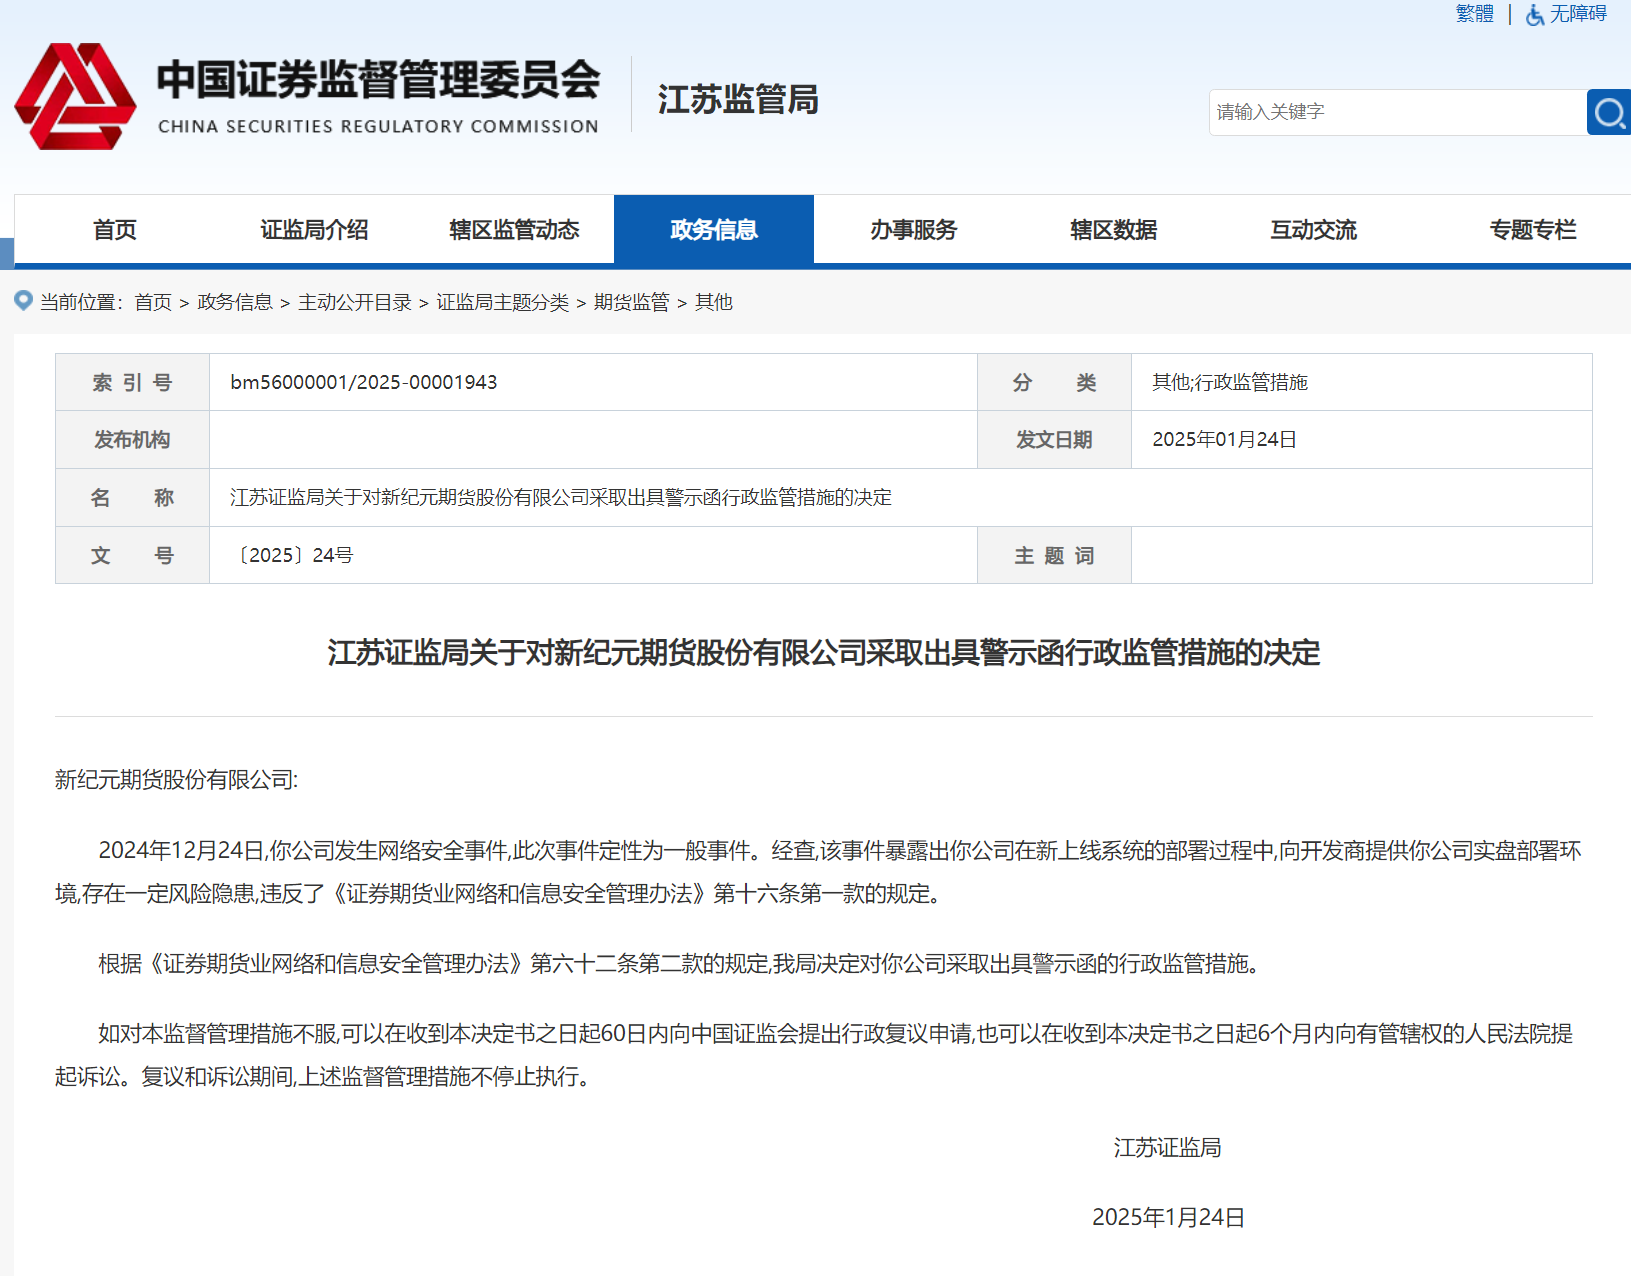Switch to Traditional Chinese via 繁體

(x=1475, y=14)
